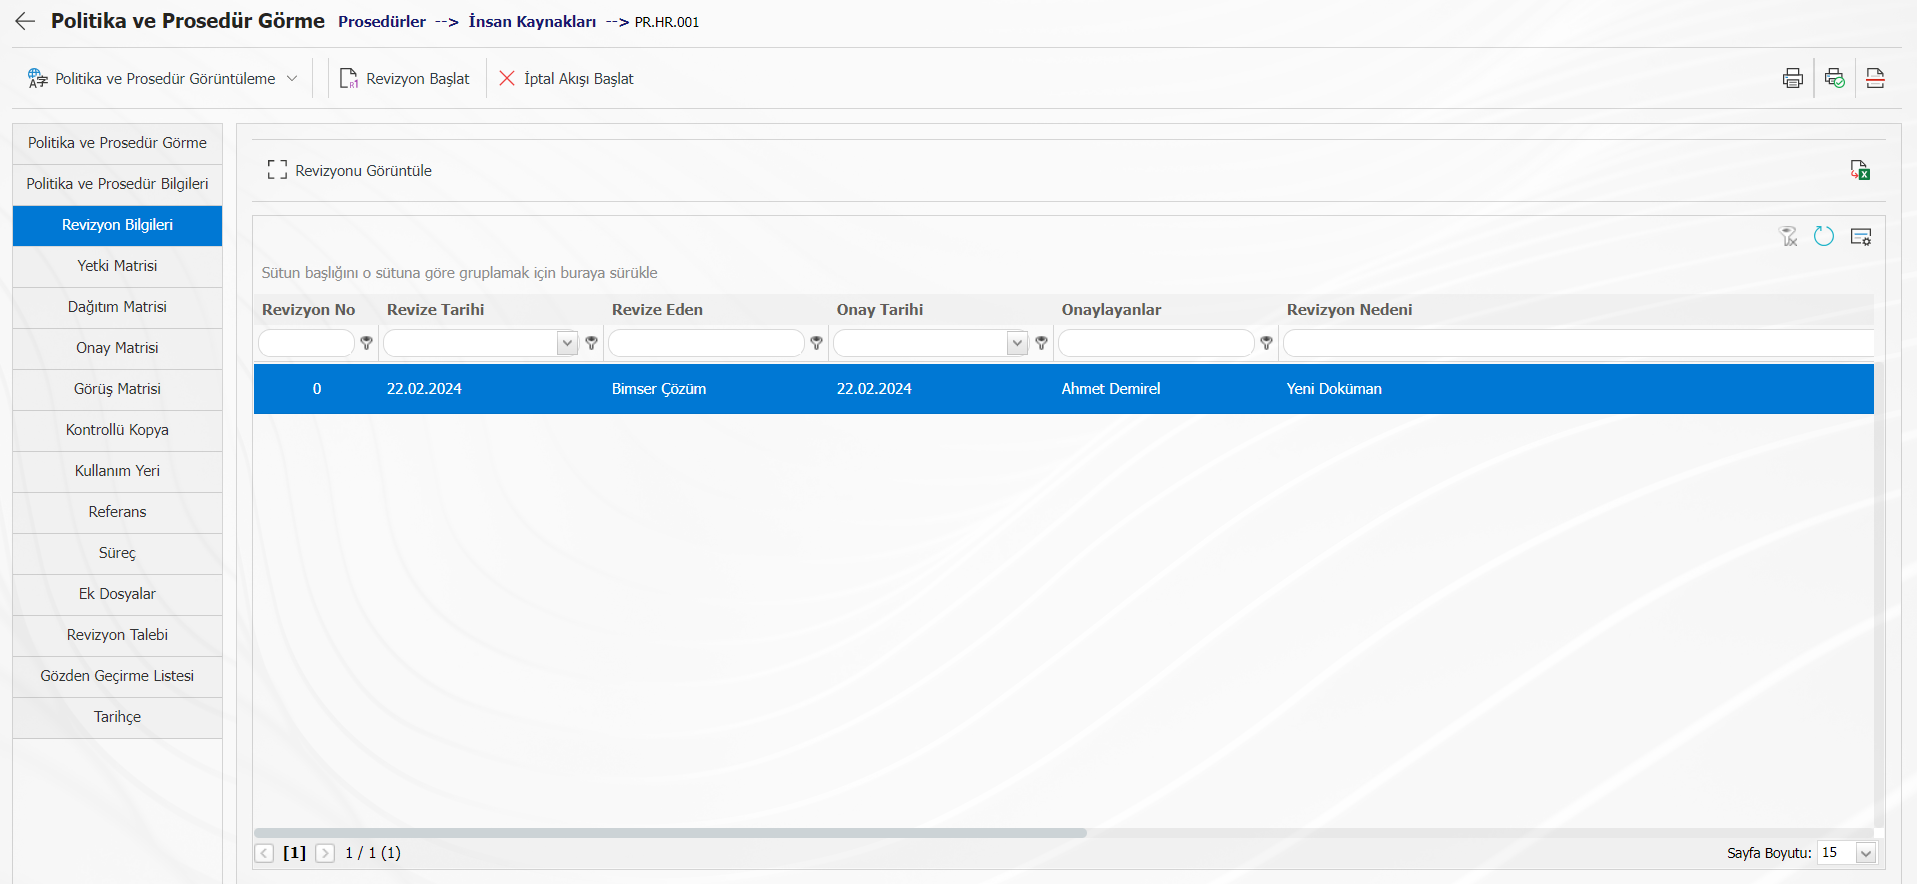Screen dimensions: 1917x884
Task: Click Onaylayanlar filter input
Action: tap(1156, 343)
